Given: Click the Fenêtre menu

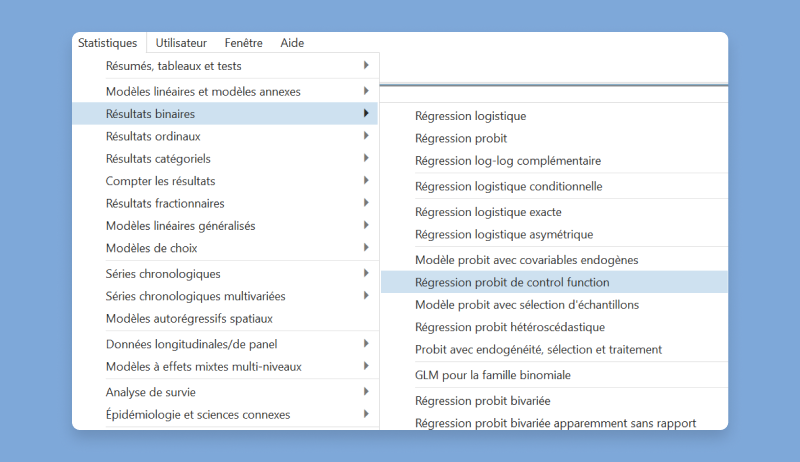Looking at the screenshot, I should pyautogui.click(x=243, y=43).
